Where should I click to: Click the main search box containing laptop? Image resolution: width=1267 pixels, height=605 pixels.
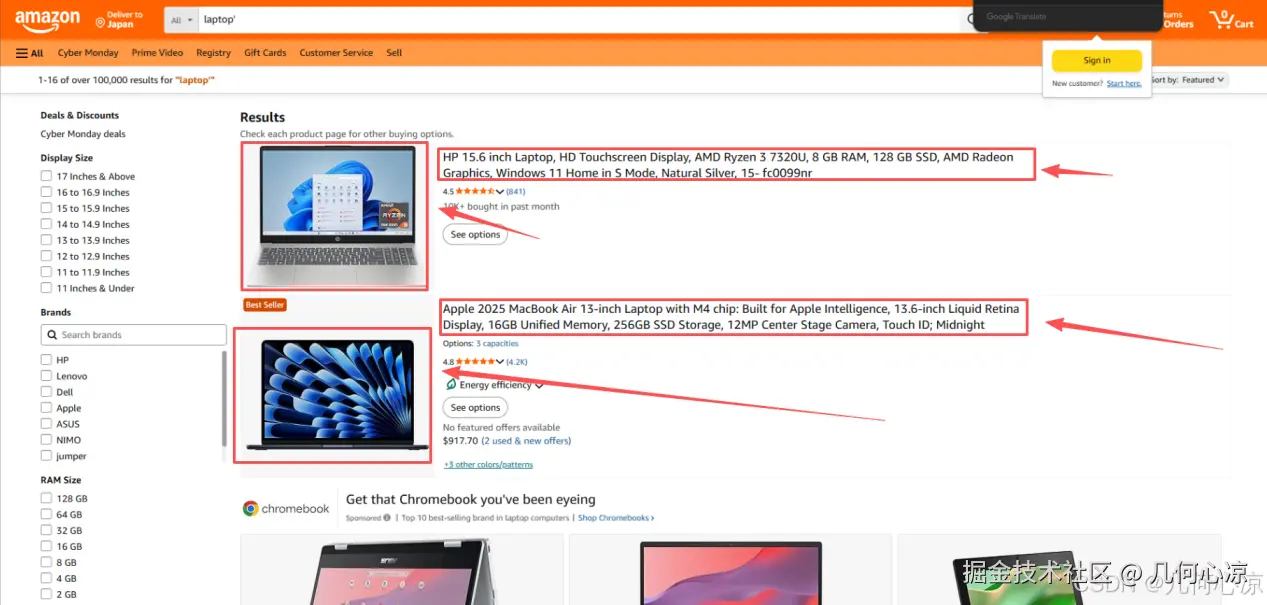[580, 20]
